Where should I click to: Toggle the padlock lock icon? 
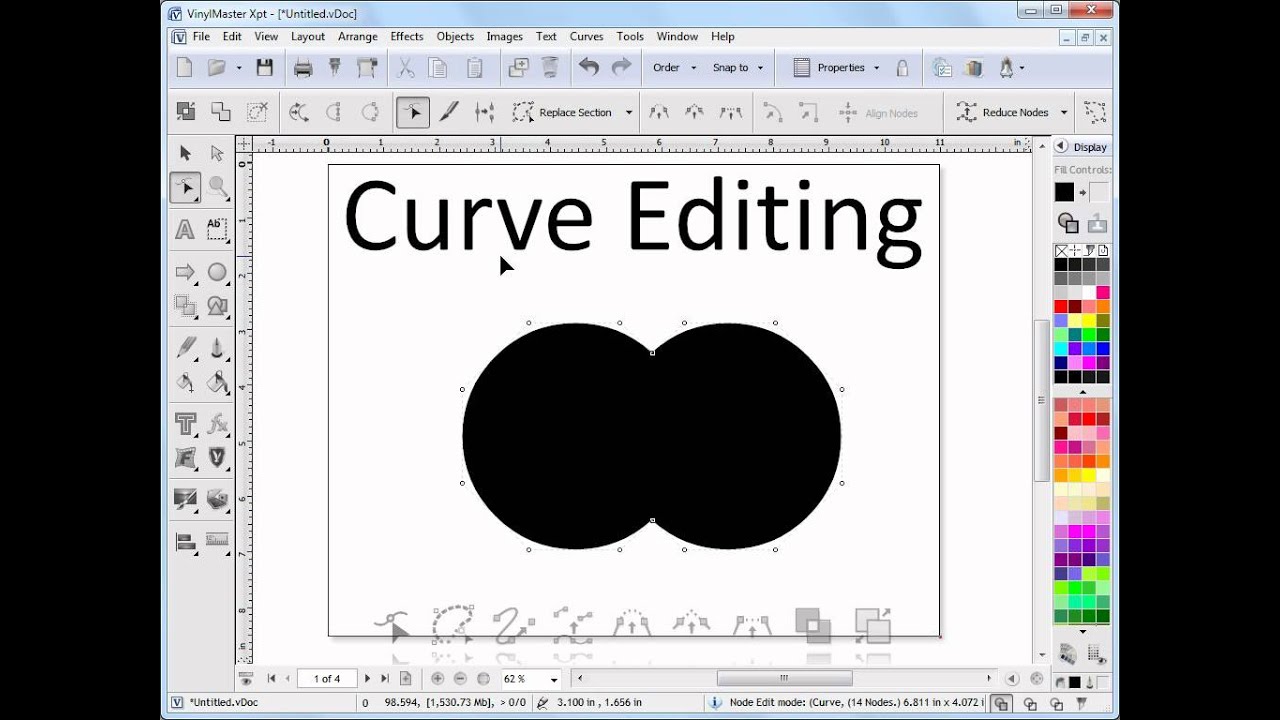coord(902,68)
